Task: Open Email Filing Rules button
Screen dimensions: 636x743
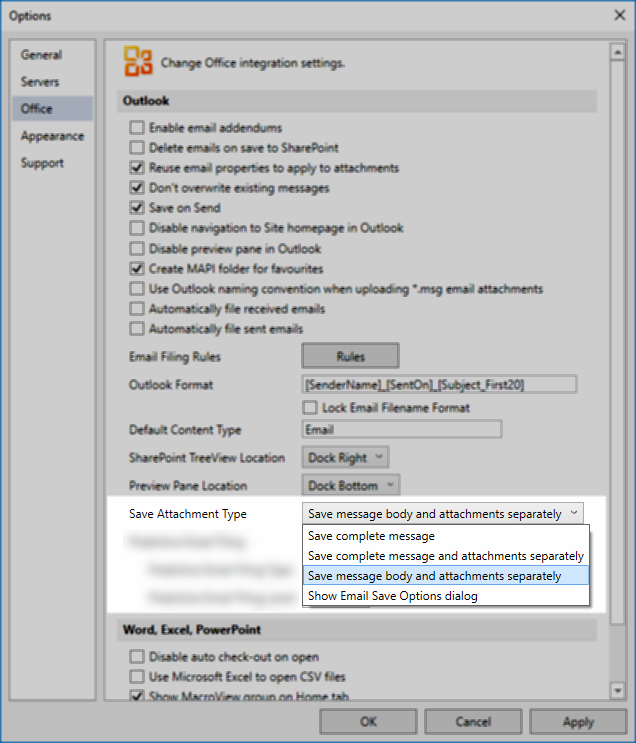Action: (350, 356)
